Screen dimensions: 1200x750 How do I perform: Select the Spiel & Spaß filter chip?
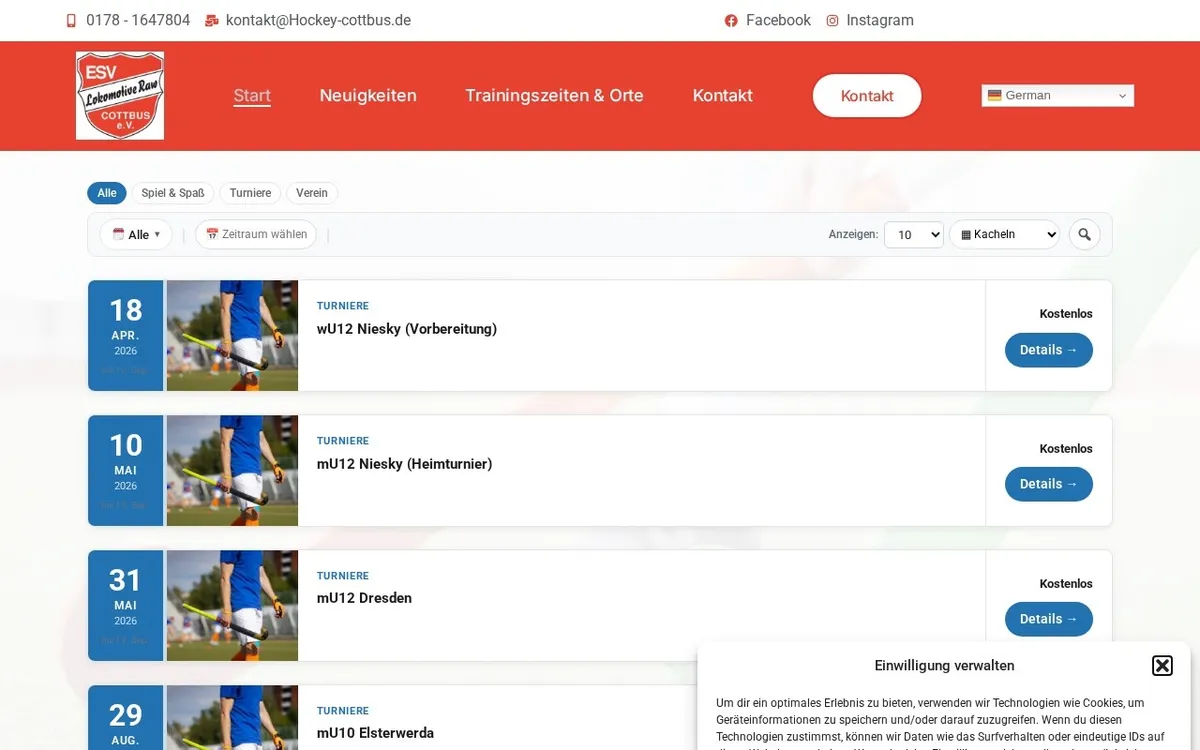pyautogui.click(x=173, y=193)
